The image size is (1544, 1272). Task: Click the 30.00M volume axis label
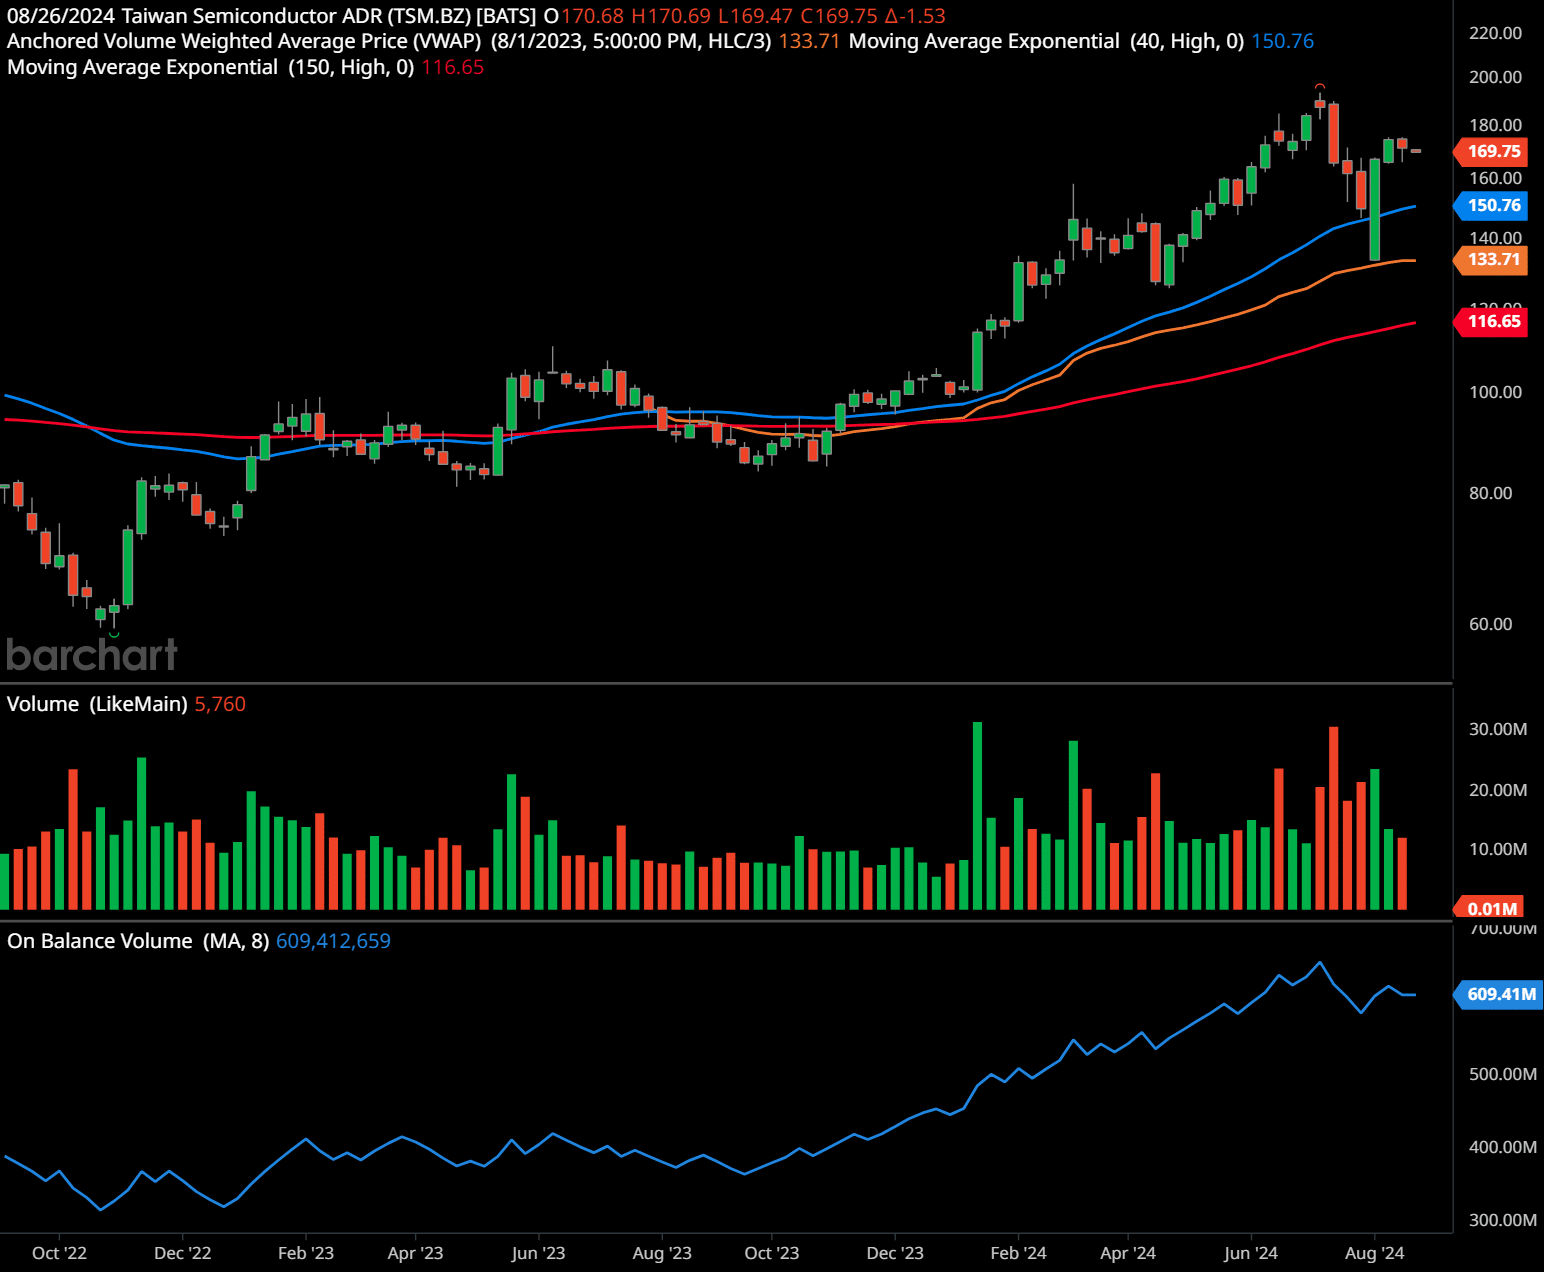[x=1497, y=729]
